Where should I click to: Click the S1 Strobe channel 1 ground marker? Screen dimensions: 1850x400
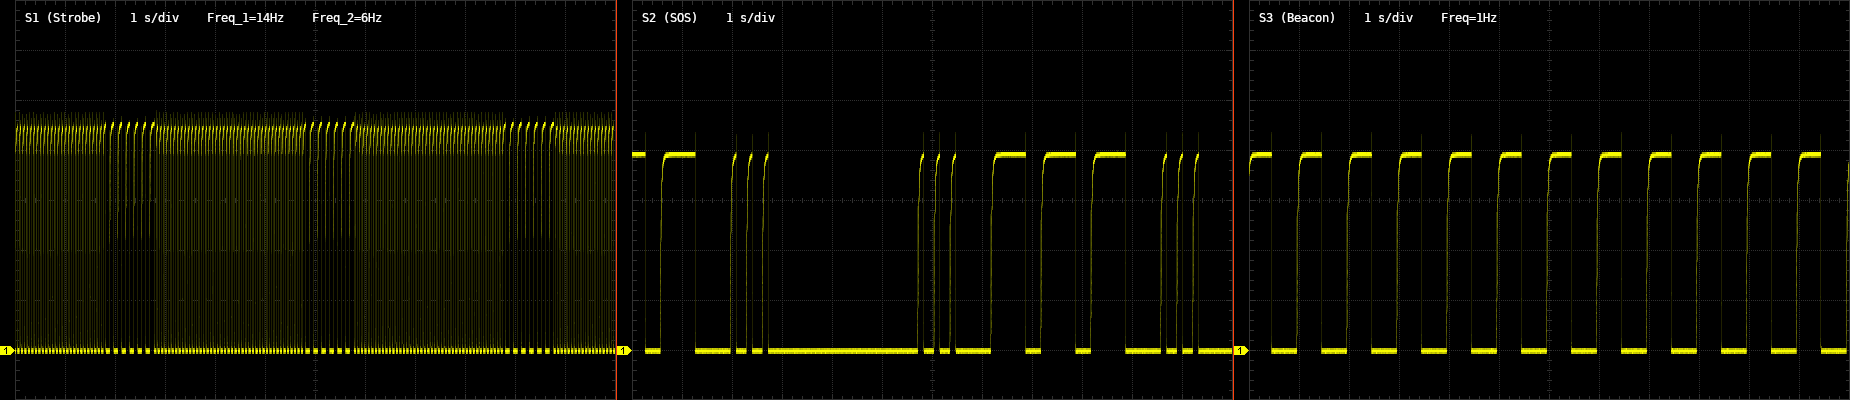6,351
